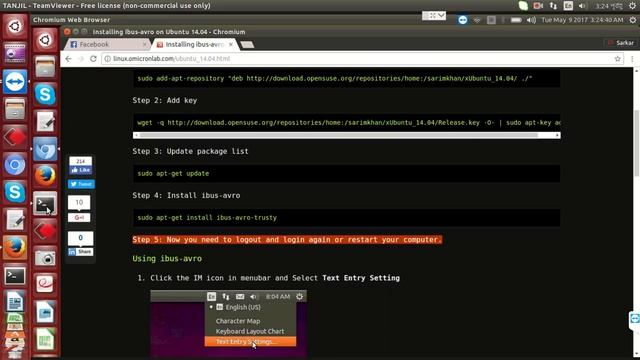Image resolution: width=640 pixels, height=360 pixels.
Task: Open the Chromium three-dot menu
Action: (632, 59)
